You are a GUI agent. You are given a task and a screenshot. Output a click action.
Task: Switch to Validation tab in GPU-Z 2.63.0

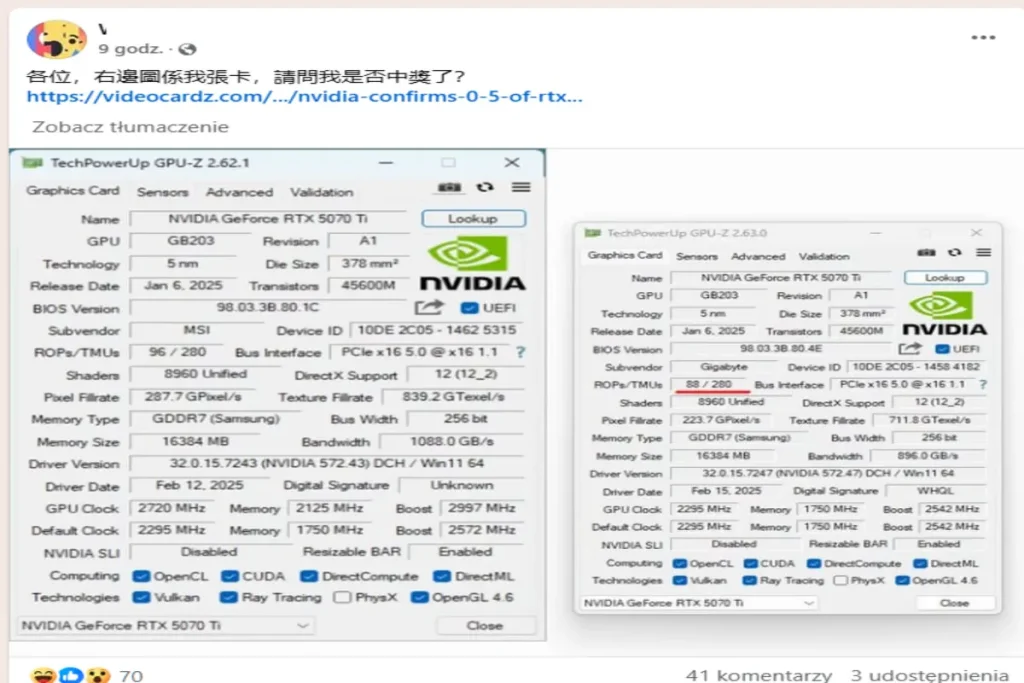(824, 257)
